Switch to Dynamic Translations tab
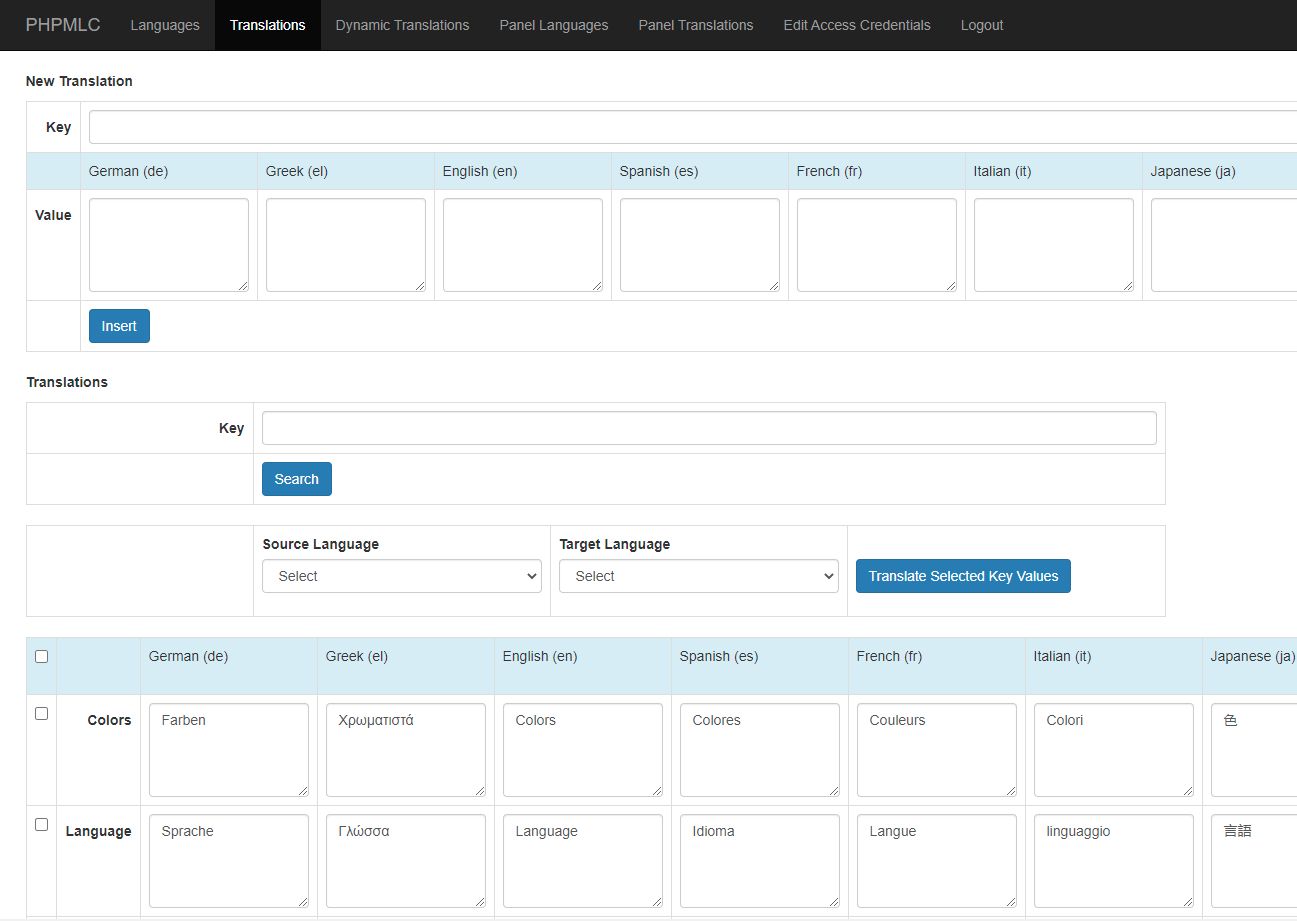This screenshot has width=1297, height=921. coord(402,25)
